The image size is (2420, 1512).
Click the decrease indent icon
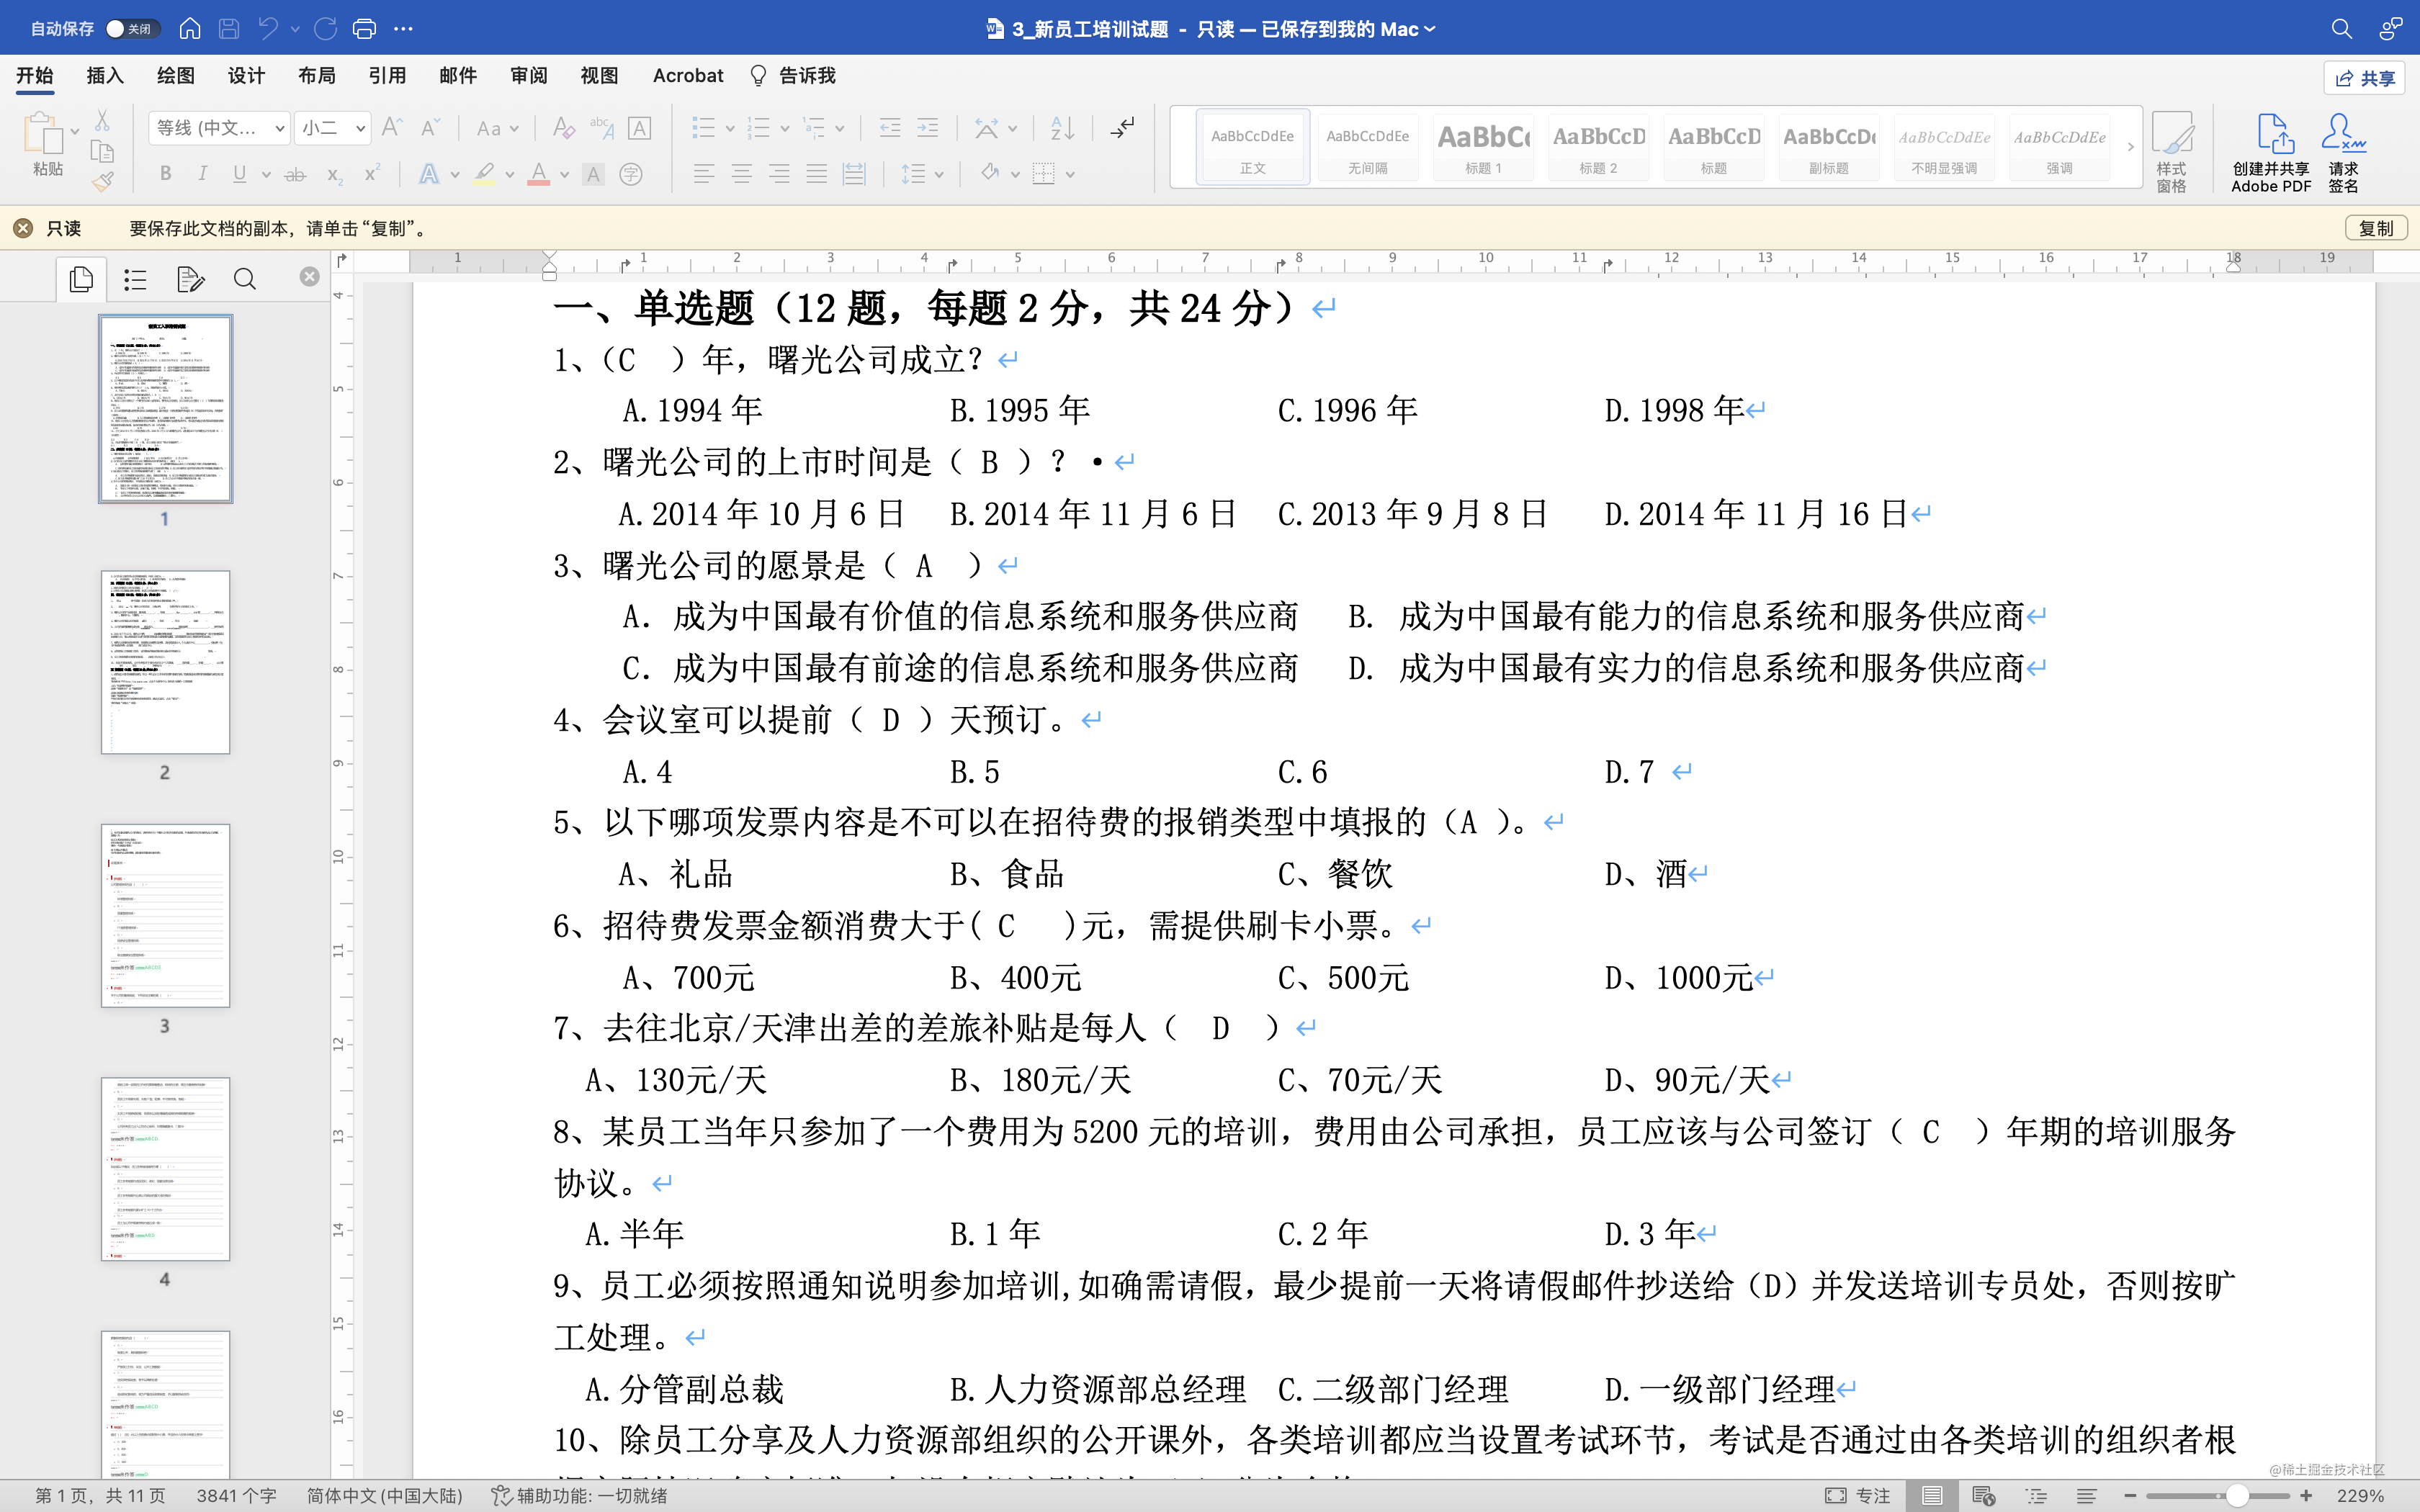[889, 128]
